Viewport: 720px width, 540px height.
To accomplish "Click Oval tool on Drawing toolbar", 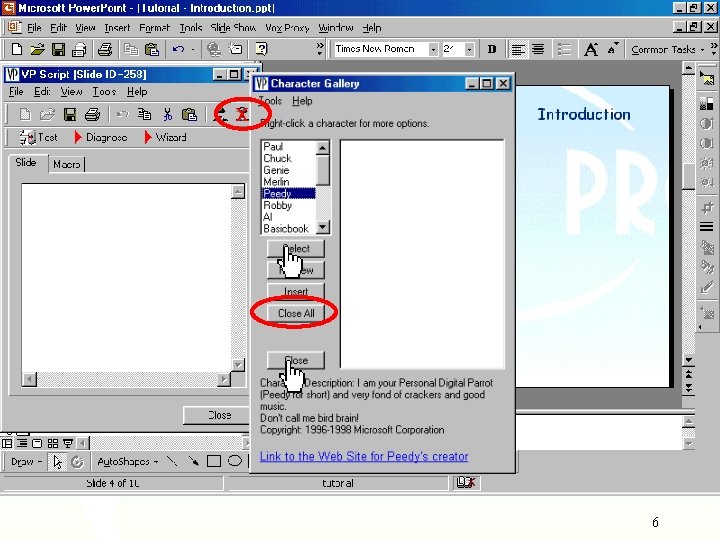I will pos(235,461).
